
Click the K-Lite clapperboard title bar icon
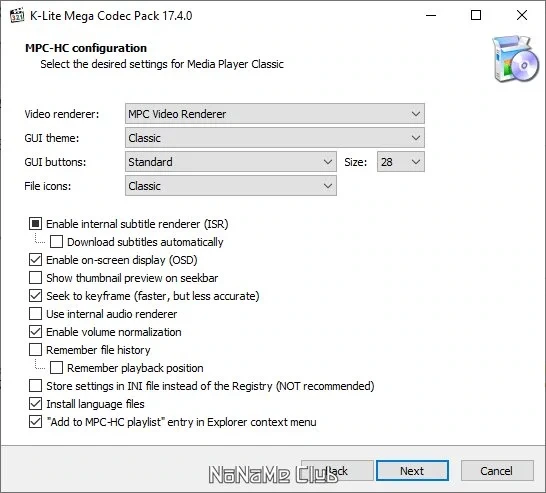click(17, 16)
